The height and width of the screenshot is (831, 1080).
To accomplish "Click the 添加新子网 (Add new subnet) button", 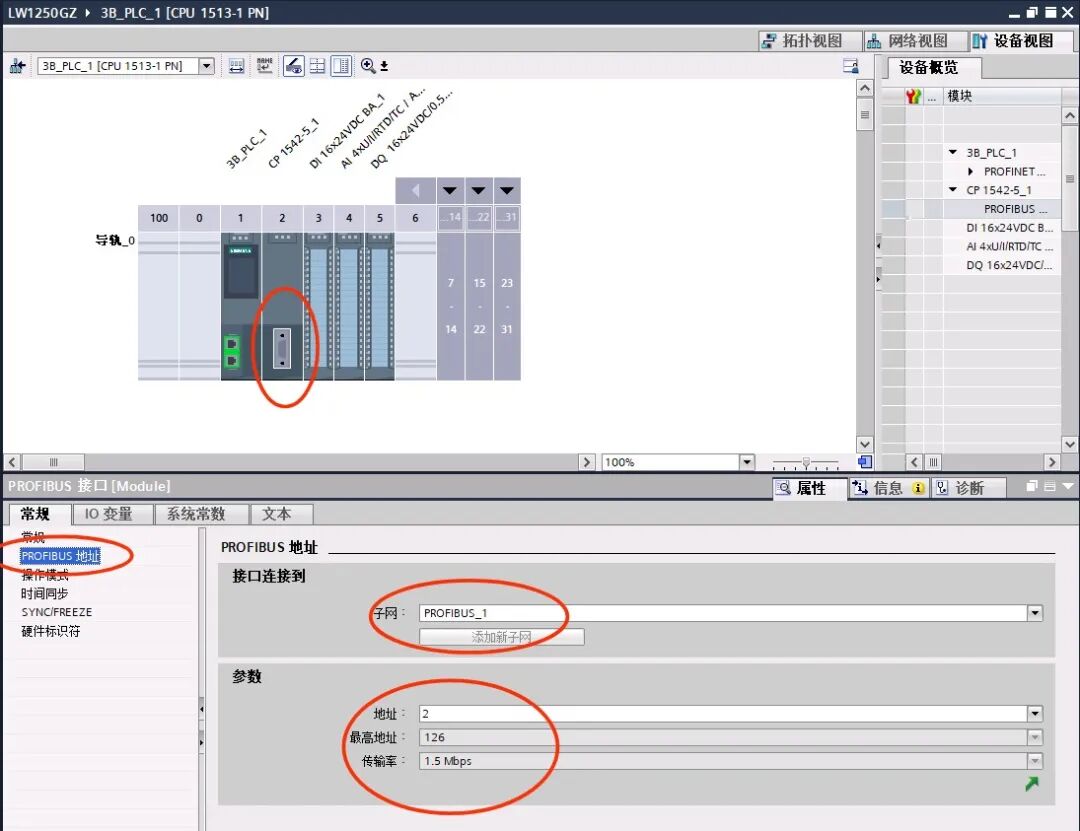I will pos(501,637).
